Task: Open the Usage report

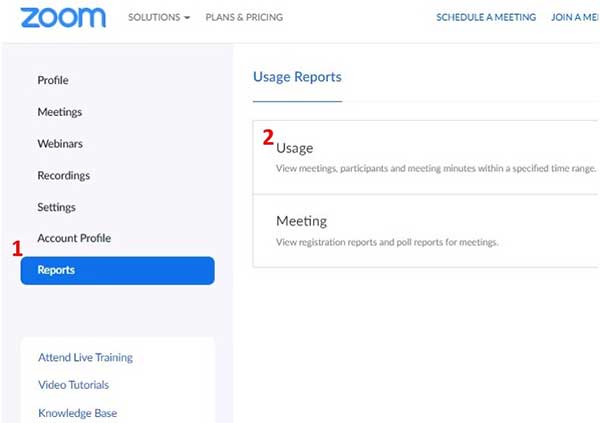Action: pyautogui.click(x=295, y=148)
